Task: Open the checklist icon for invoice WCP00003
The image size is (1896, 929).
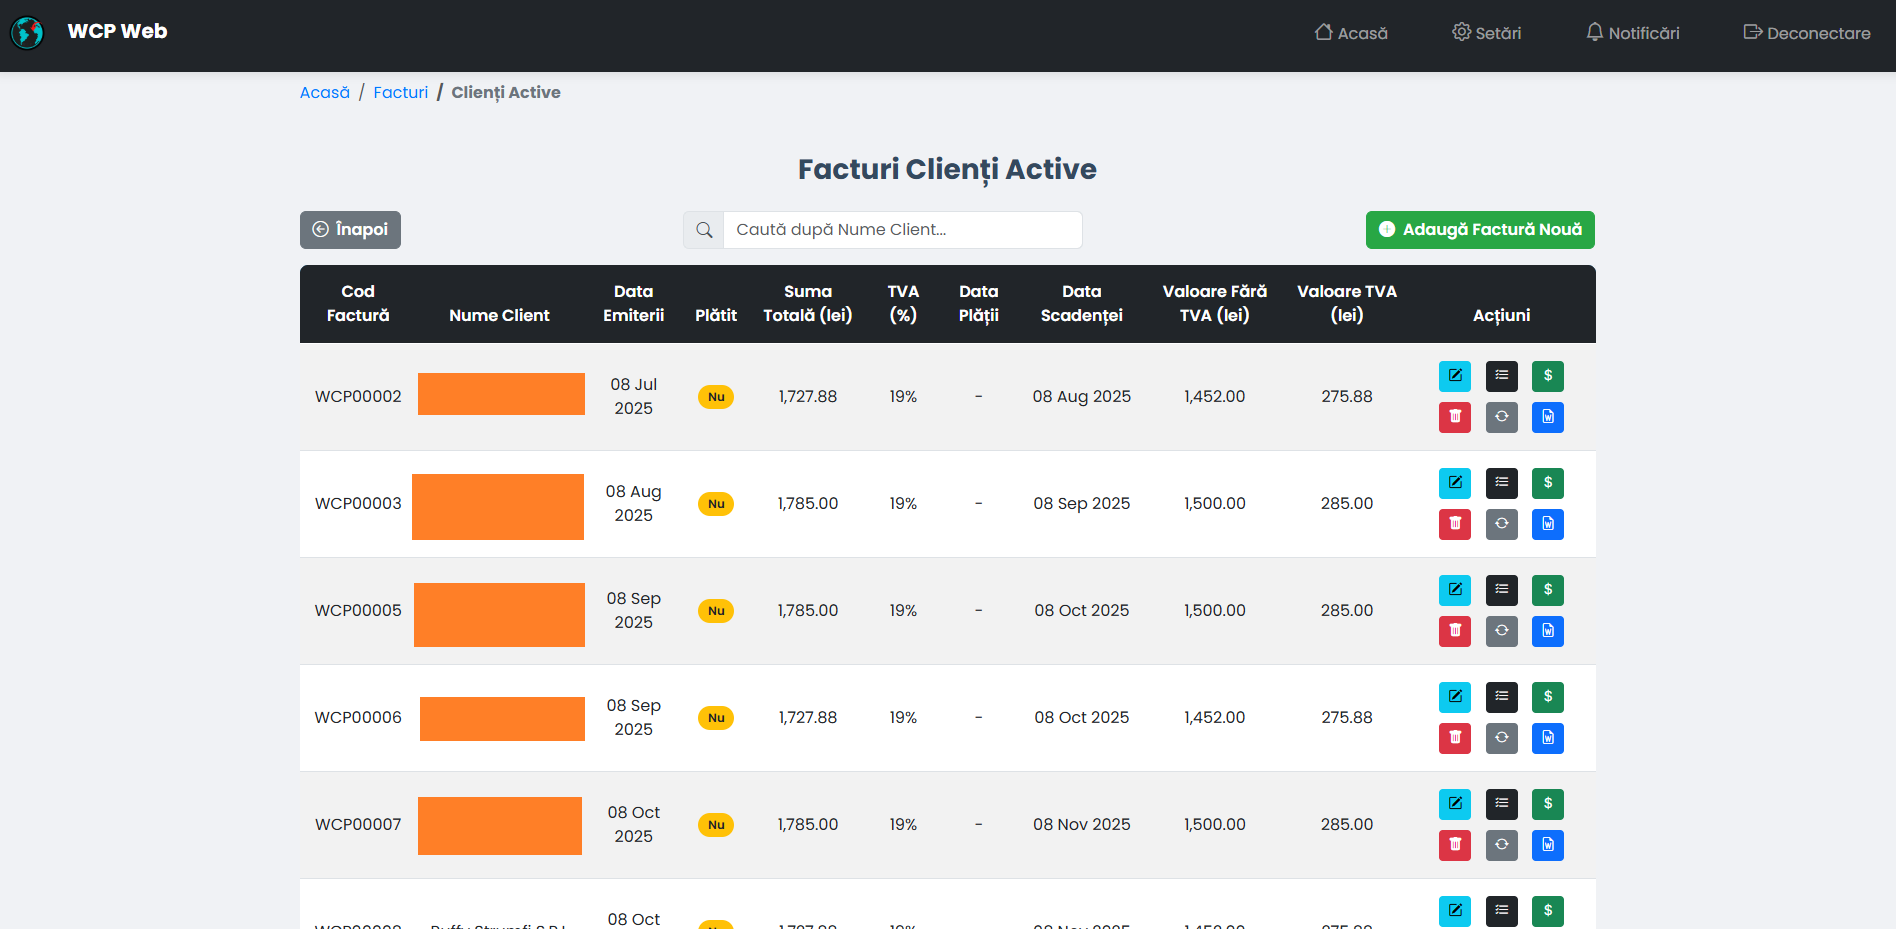Action: click(x=1501, y=483)
